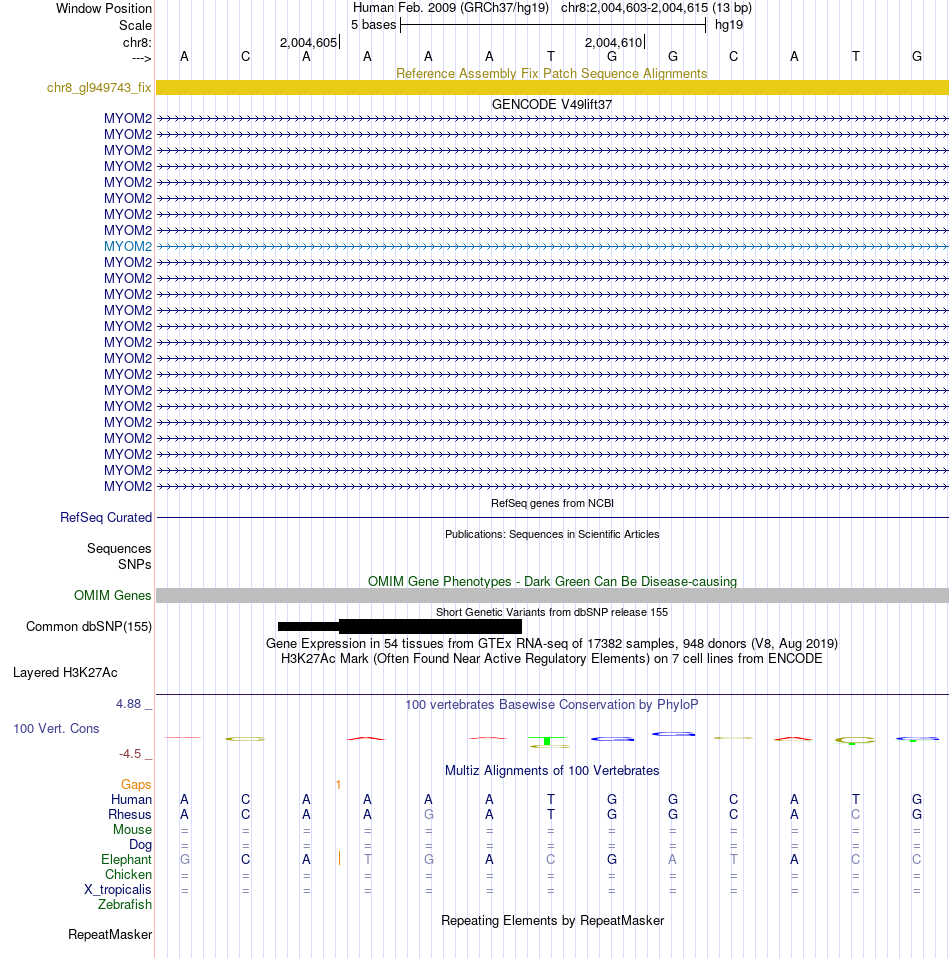Screen dimensions: 950x958
Task: Click 'Repeating Elements by RepeatMasker' title
Action: (x=552, y=921)
